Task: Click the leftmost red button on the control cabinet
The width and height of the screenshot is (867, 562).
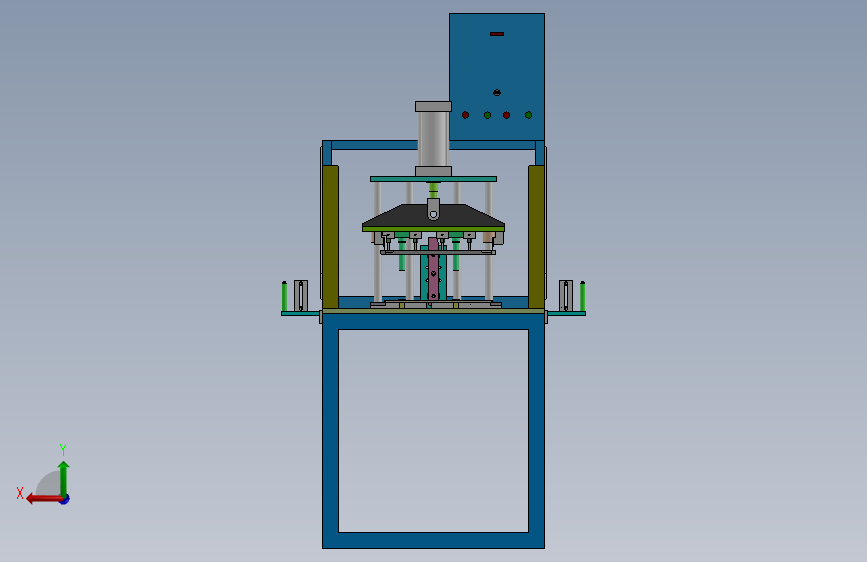Action: (x=466, y=115)
